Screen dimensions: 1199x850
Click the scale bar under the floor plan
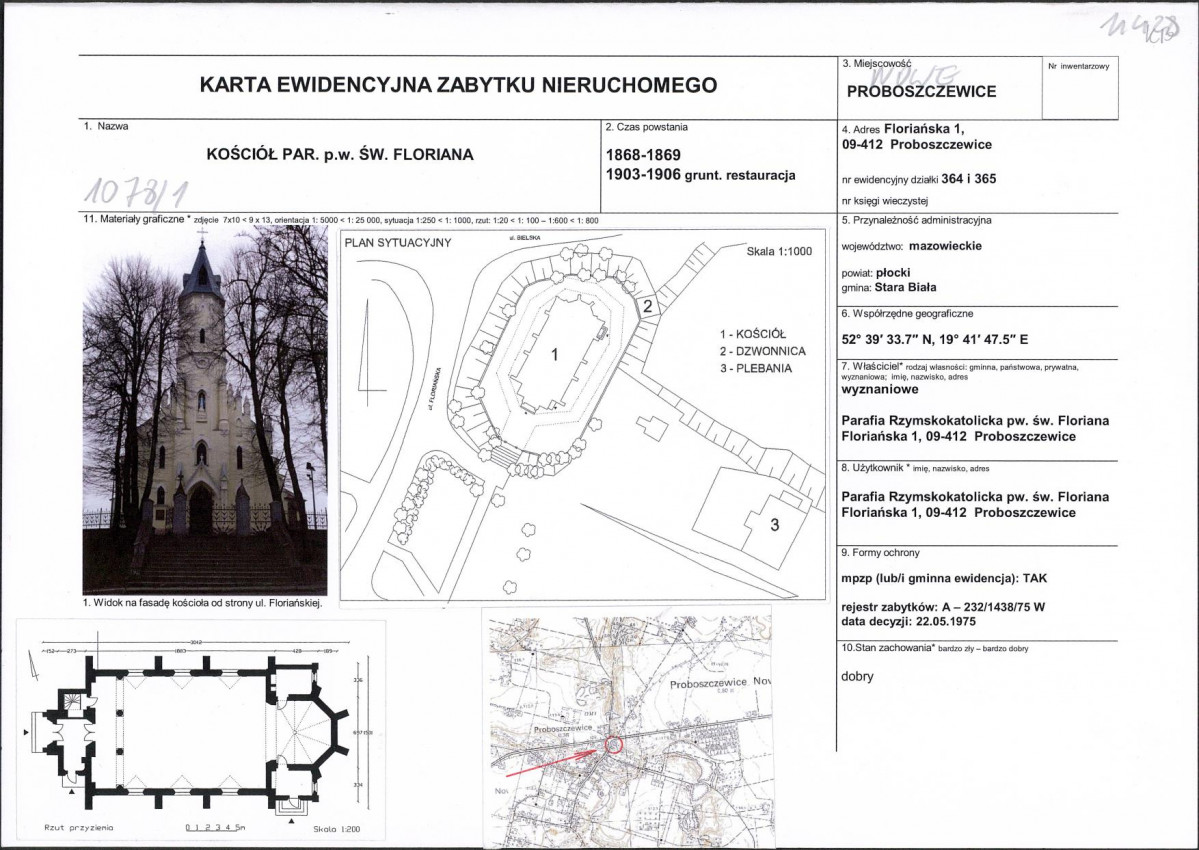pyautogui.click(x=216, y=828)
